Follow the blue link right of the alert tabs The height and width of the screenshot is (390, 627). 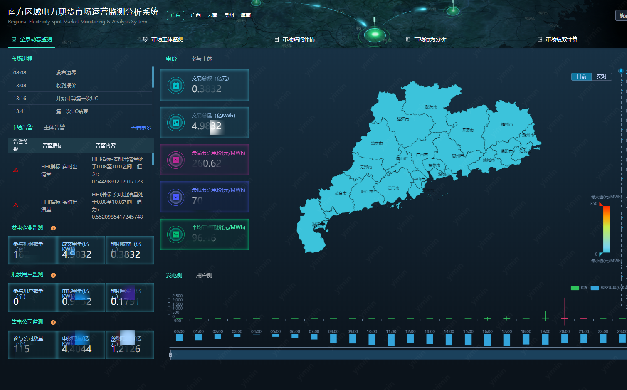[141, 128]
